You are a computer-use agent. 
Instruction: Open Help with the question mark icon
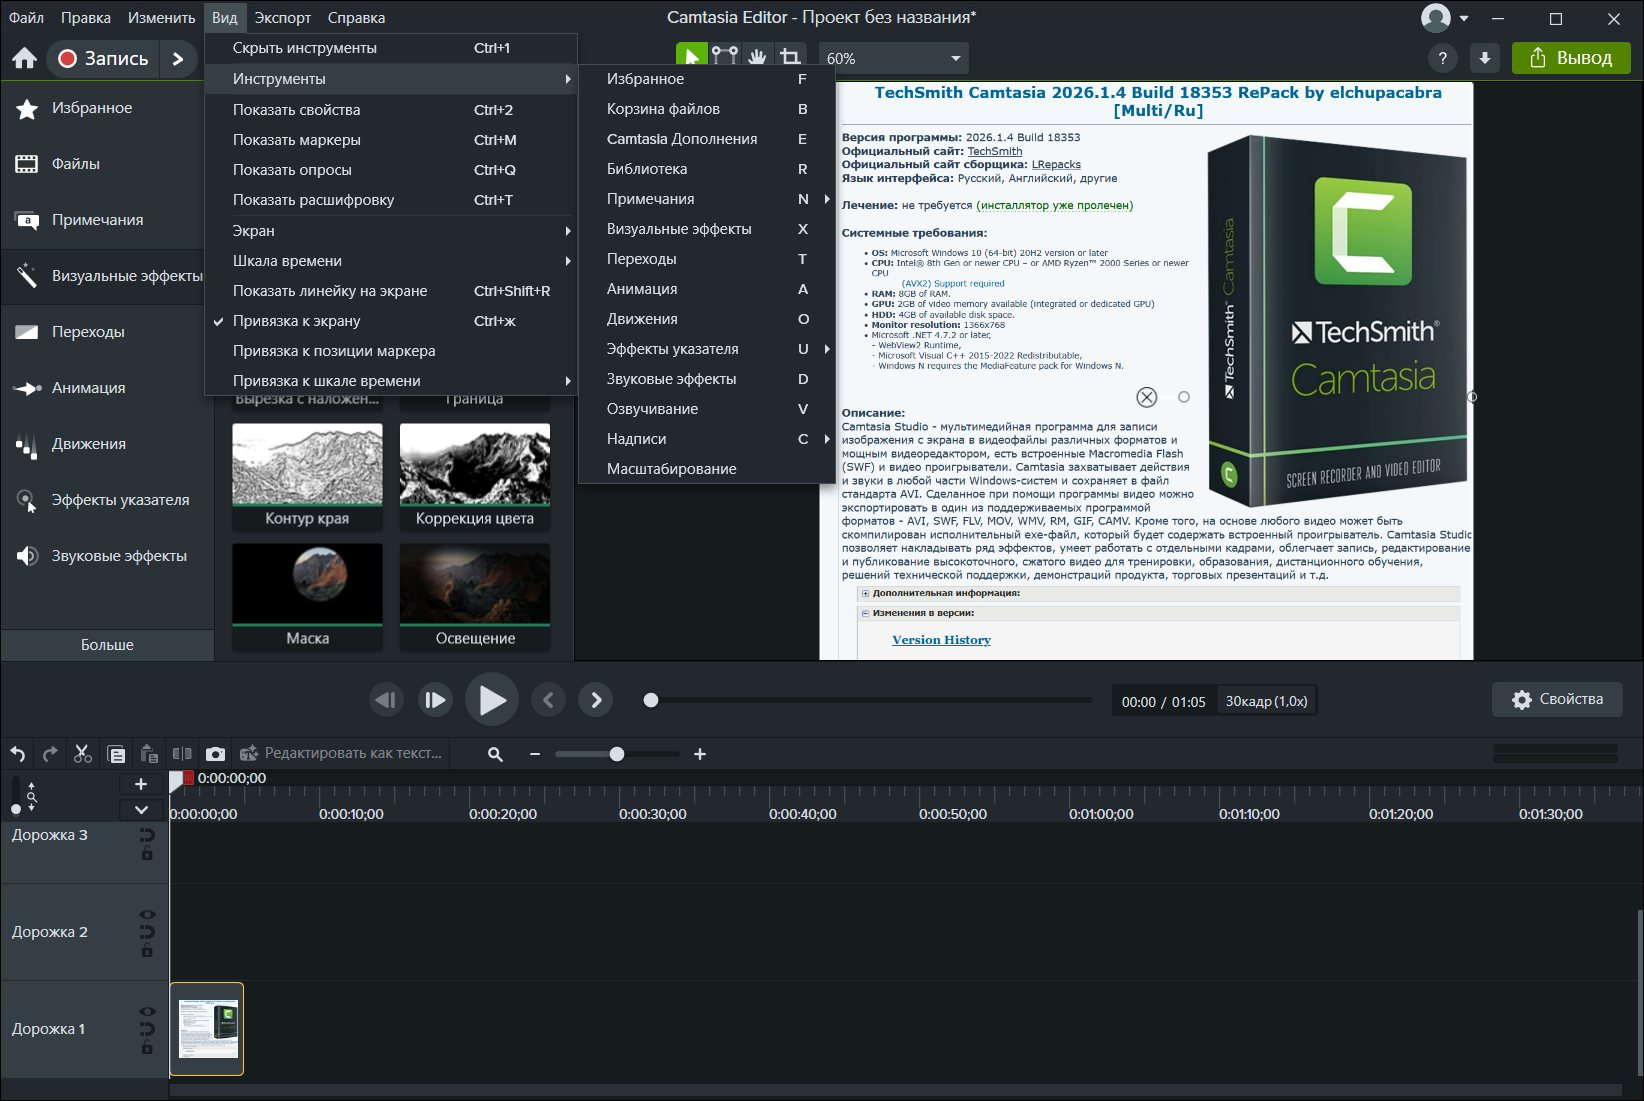[x=1442, y=59]
